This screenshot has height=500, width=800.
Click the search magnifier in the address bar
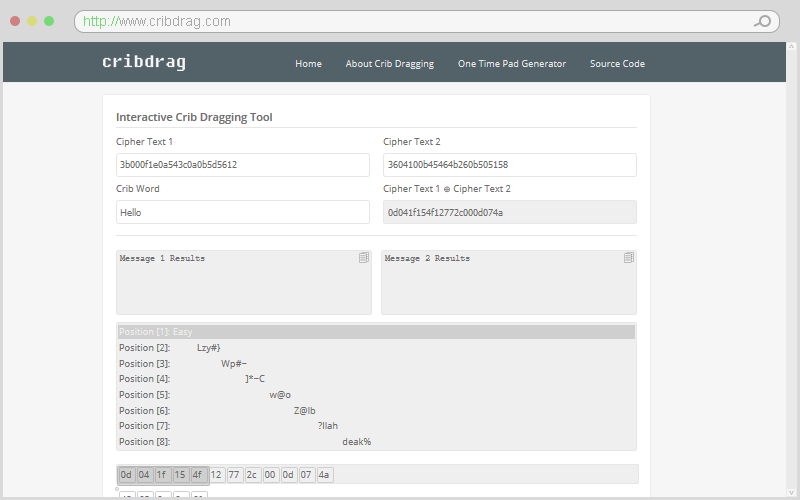(762, 21)
